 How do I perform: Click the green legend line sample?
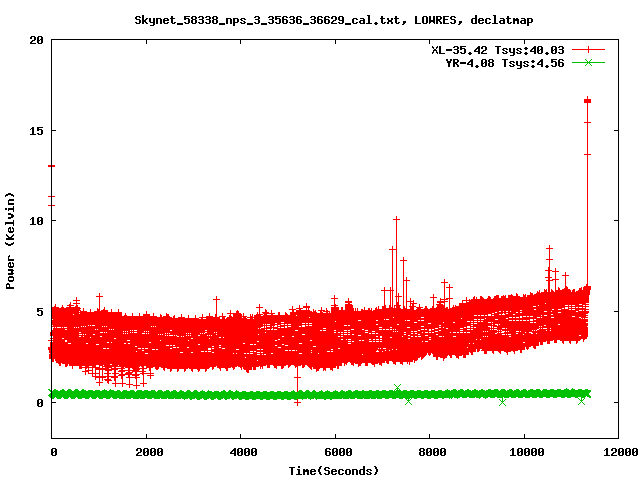[588, 62]
